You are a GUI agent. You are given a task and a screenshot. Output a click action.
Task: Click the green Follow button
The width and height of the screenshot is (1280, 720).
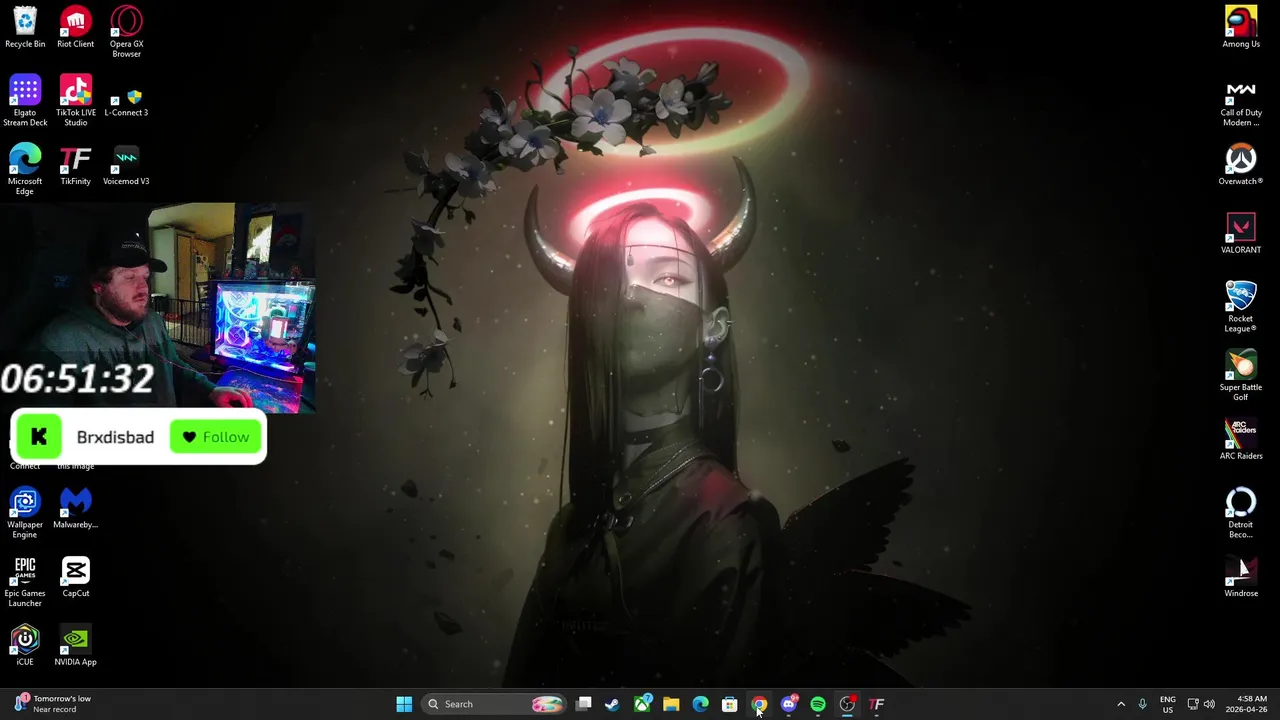pos(215,437)
